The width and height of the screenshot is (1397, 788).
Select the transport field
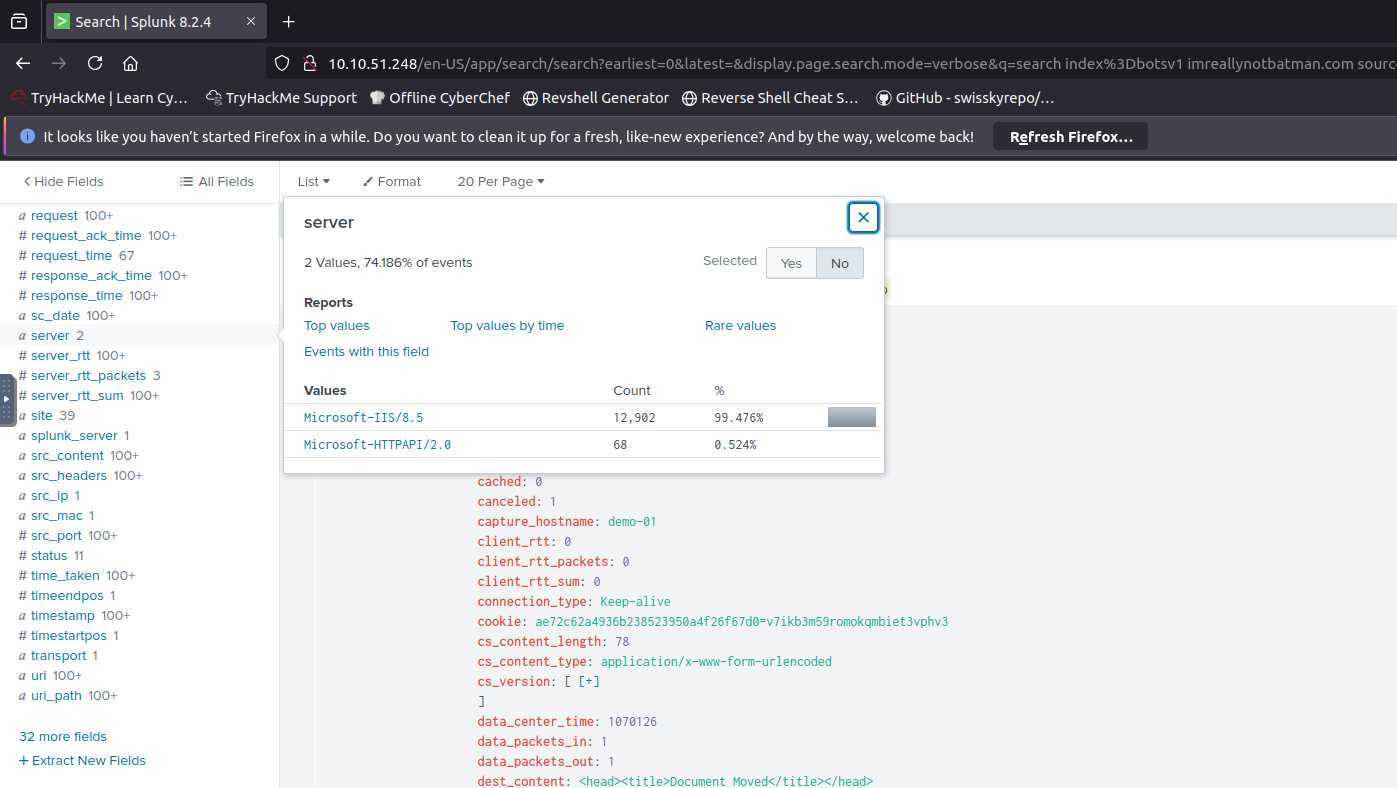tap(59, 655)
